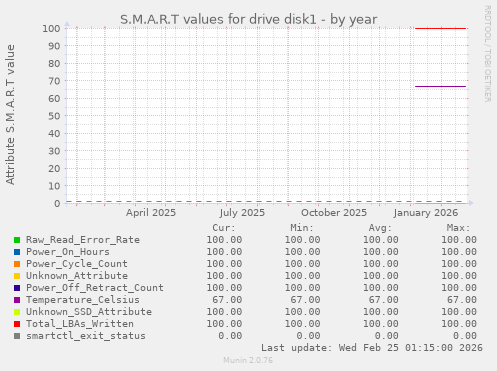The height and width of the screenshot is (371, 497).
Task: Click Total_LBAs_Written avg value 100.00
Action: click(x=381, y=324)
